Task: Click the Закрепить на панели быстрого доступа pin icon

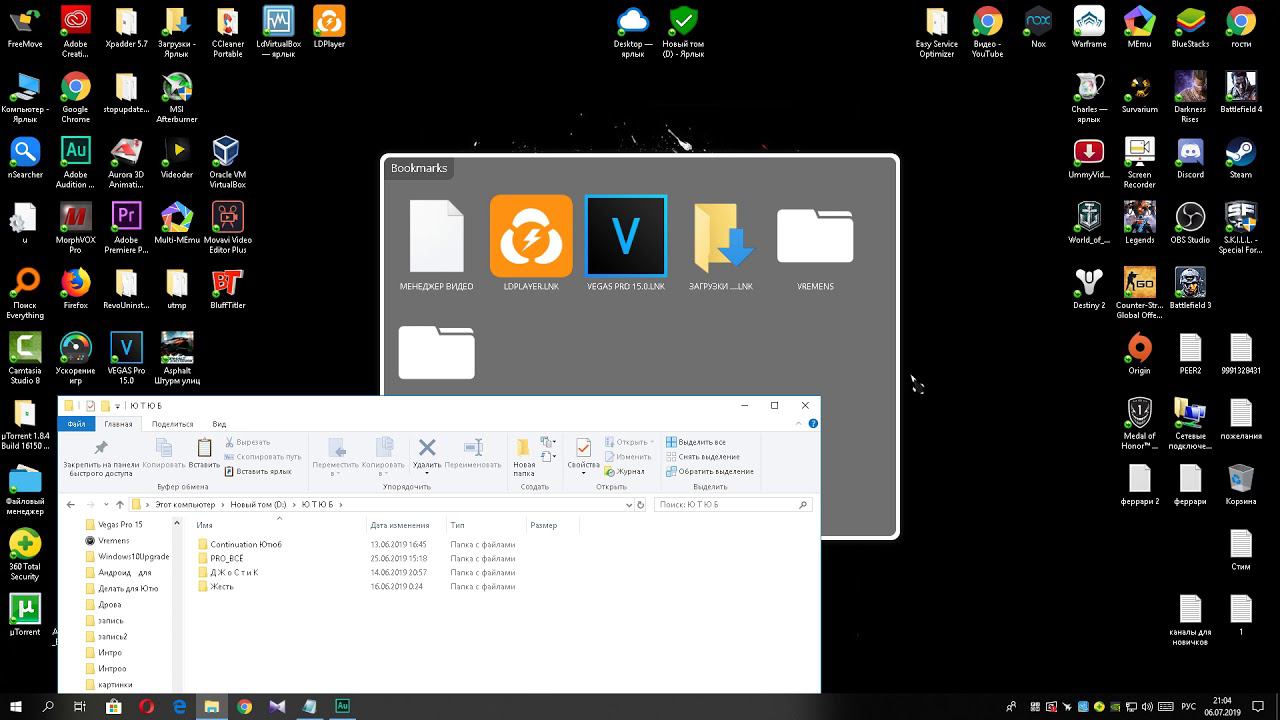Action: (101, 448)
